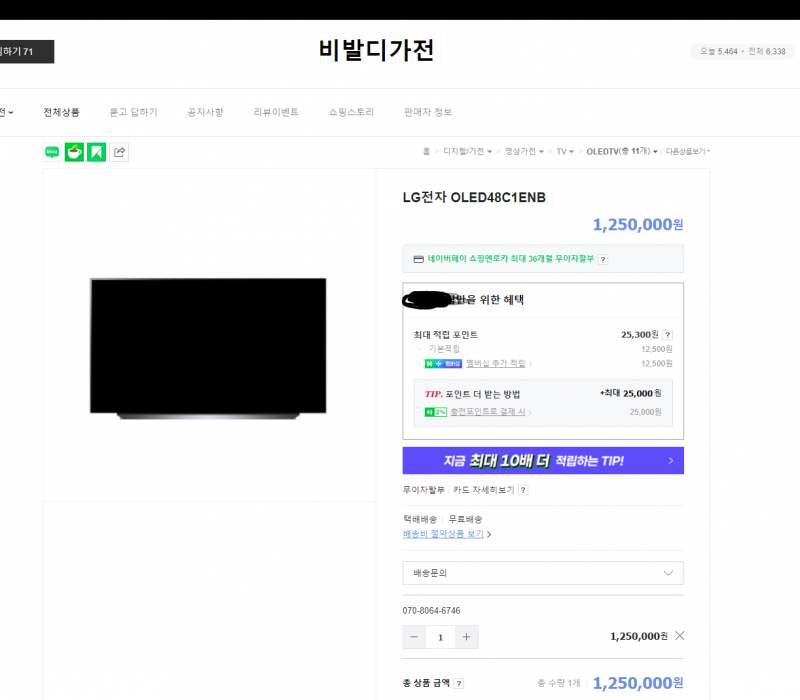Click the phone number 070-8064-6746
The height and width of the screenshot is (700, 800).
pos(431,611)
